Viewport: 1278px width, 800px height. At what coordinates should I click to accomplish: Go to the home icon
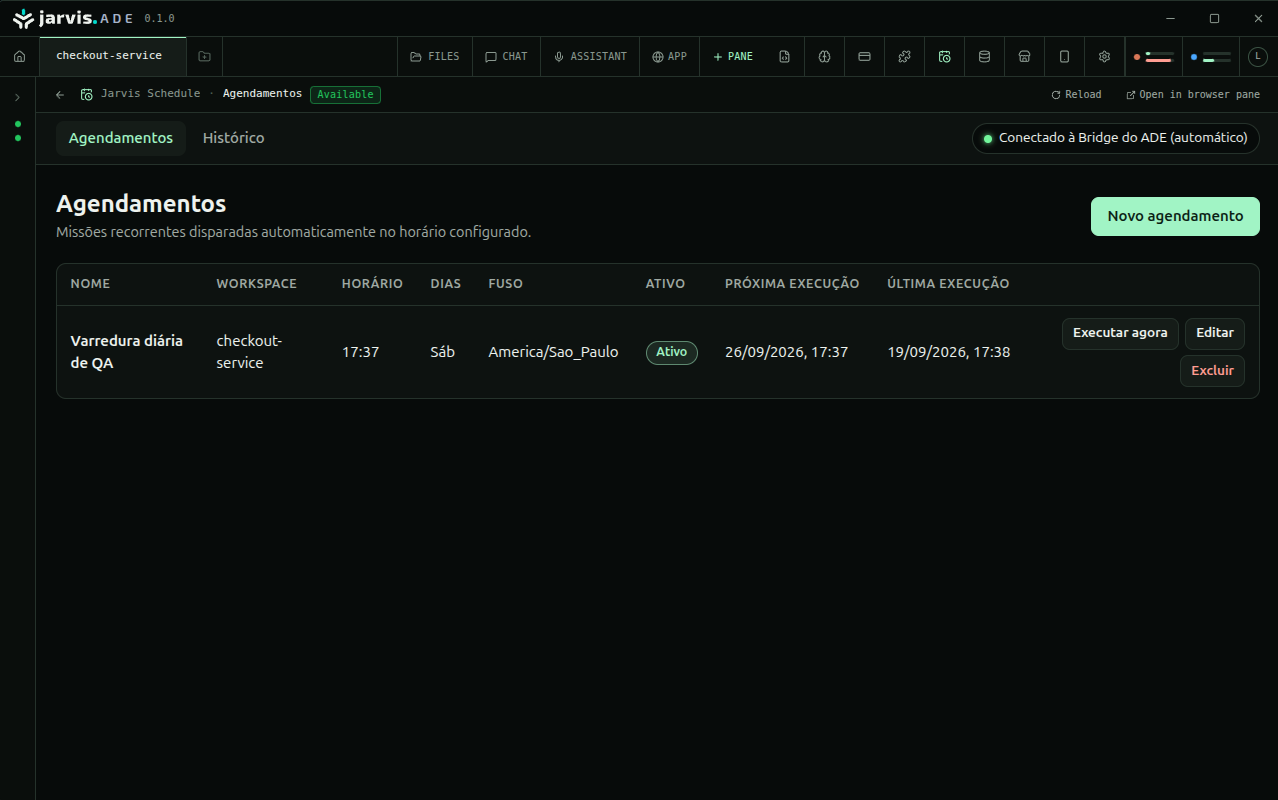pyautogui.click(x=19, y=57)
